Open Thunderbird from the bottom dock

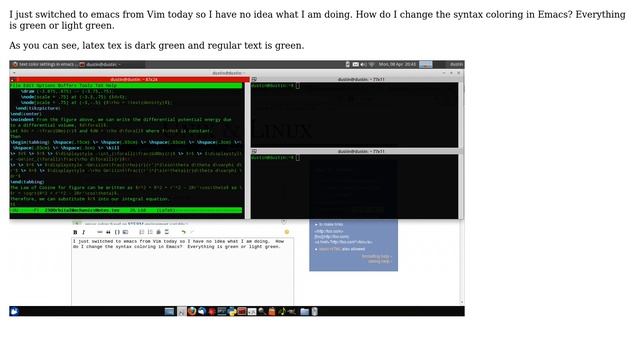pos(202,311)
